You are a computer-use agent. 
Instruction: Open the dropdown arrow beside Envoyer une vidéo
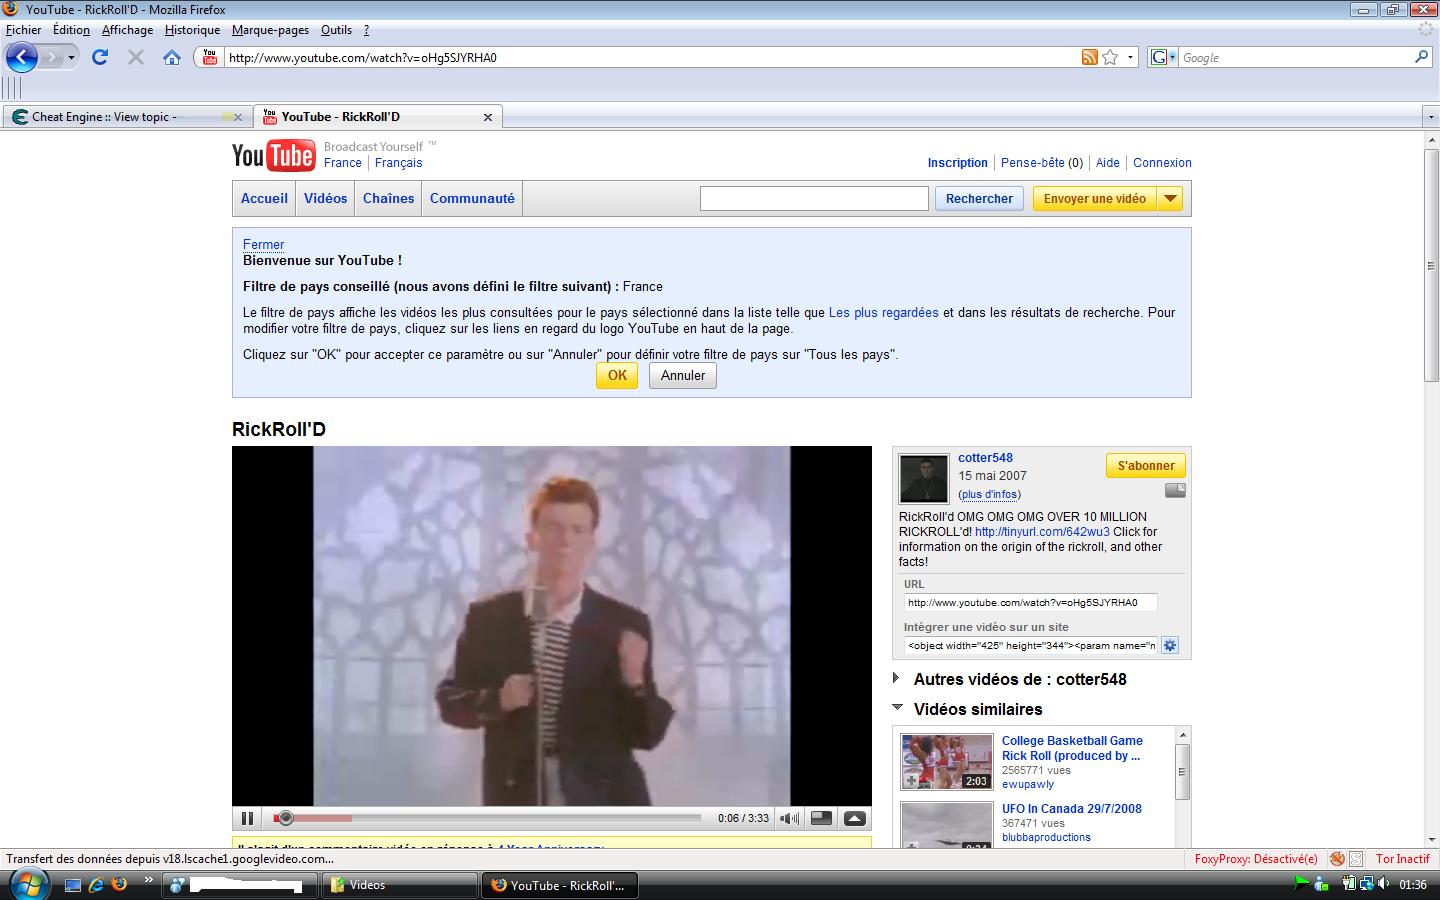tap(1170, 198)
